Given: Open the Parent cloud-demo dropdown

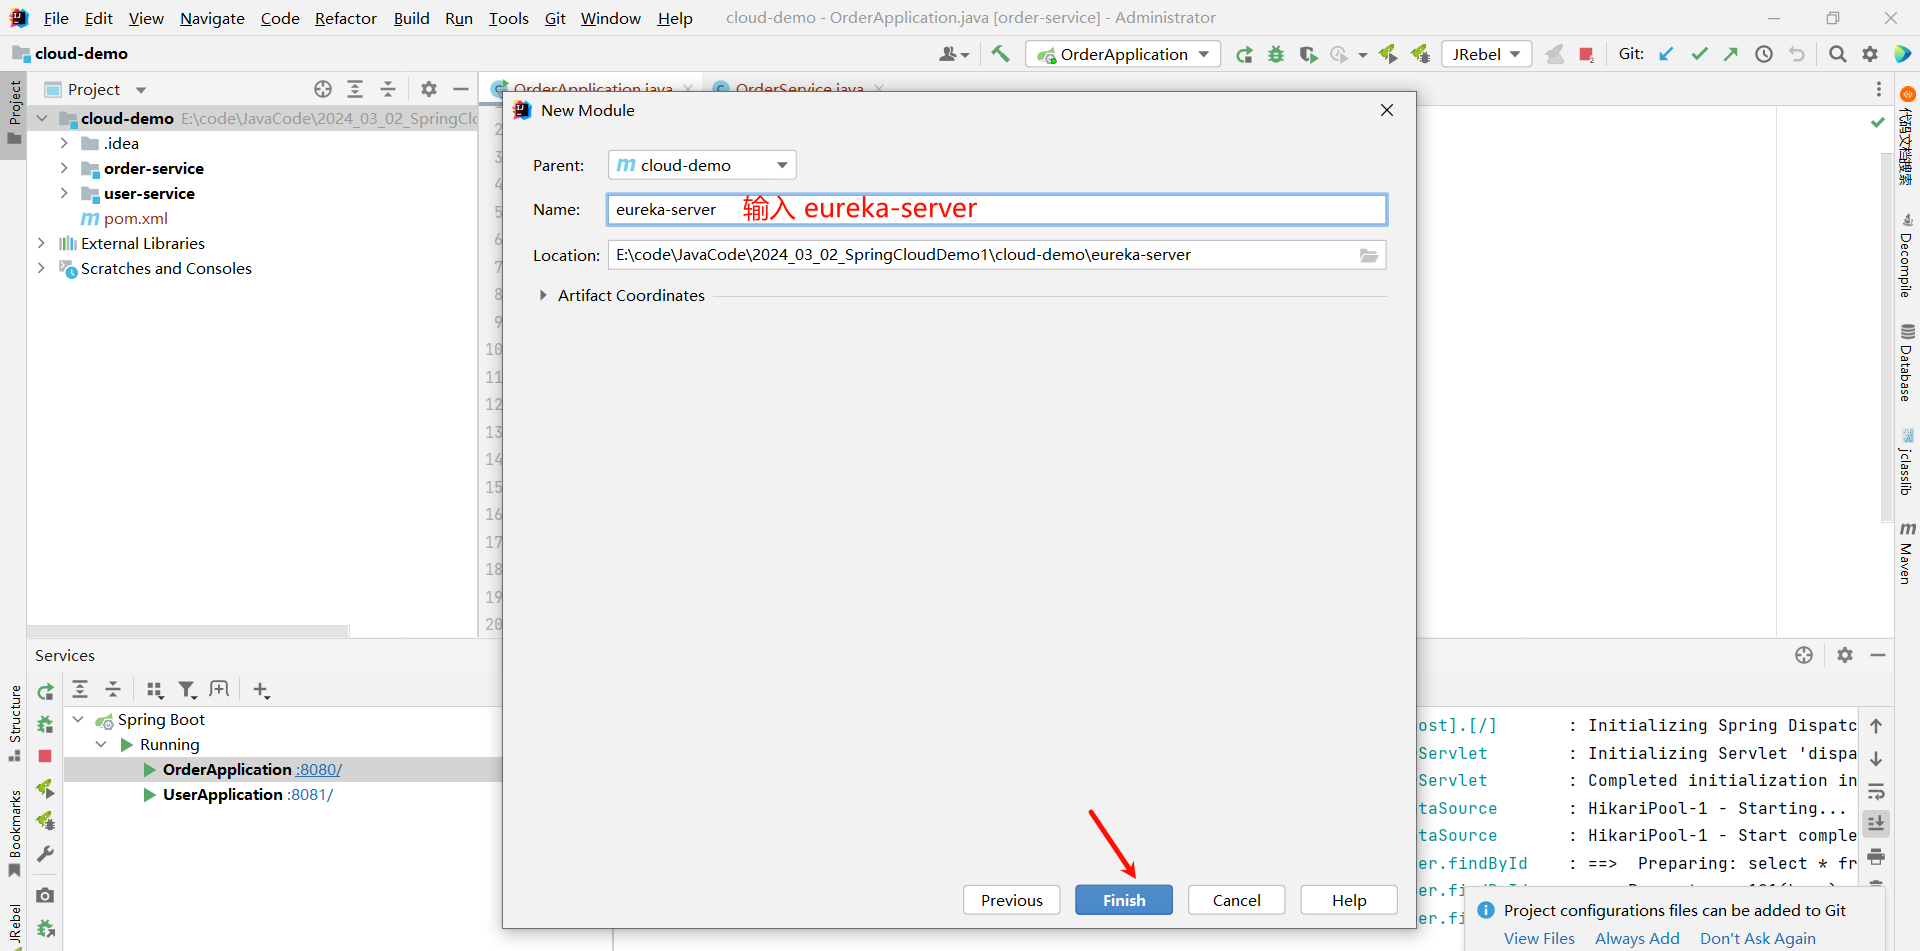Looking at the screenshot, I should (702, 165).
